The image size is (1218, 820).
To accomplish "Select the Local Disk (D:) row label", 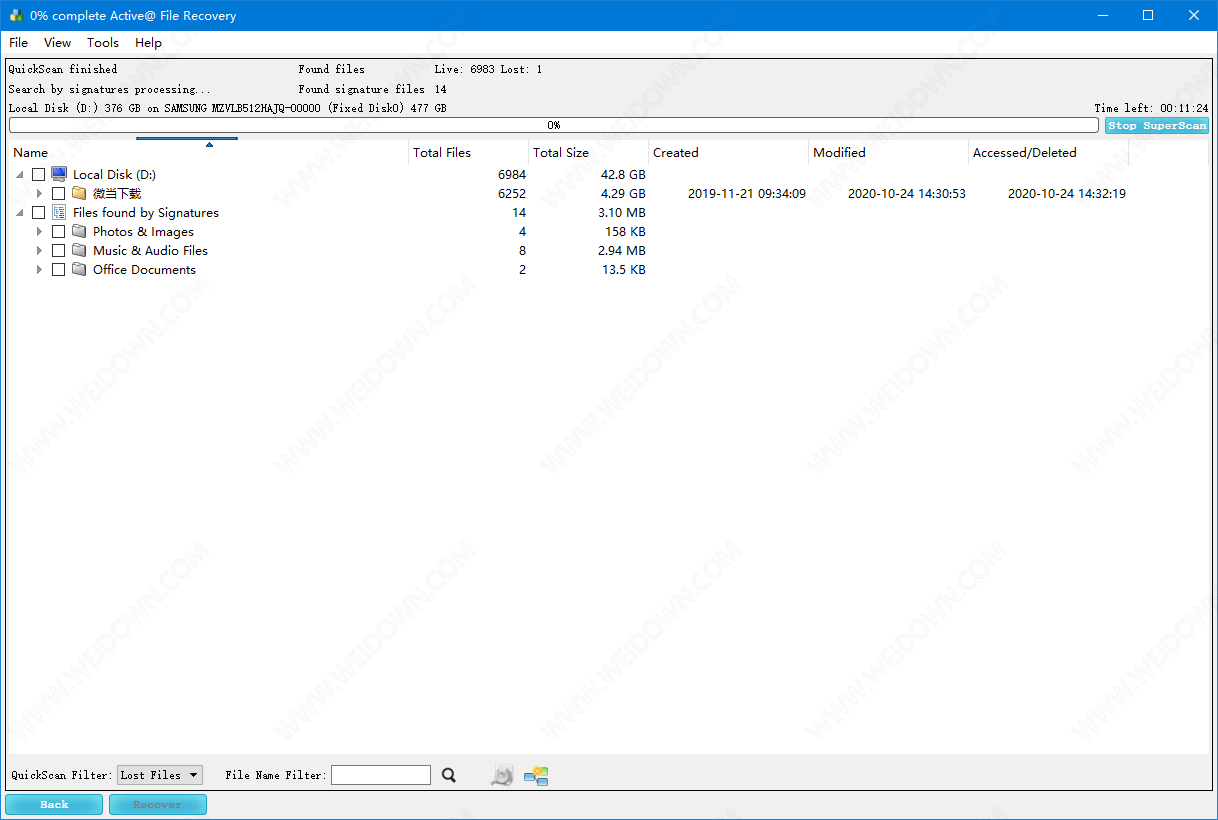I will tap(114, 175).
